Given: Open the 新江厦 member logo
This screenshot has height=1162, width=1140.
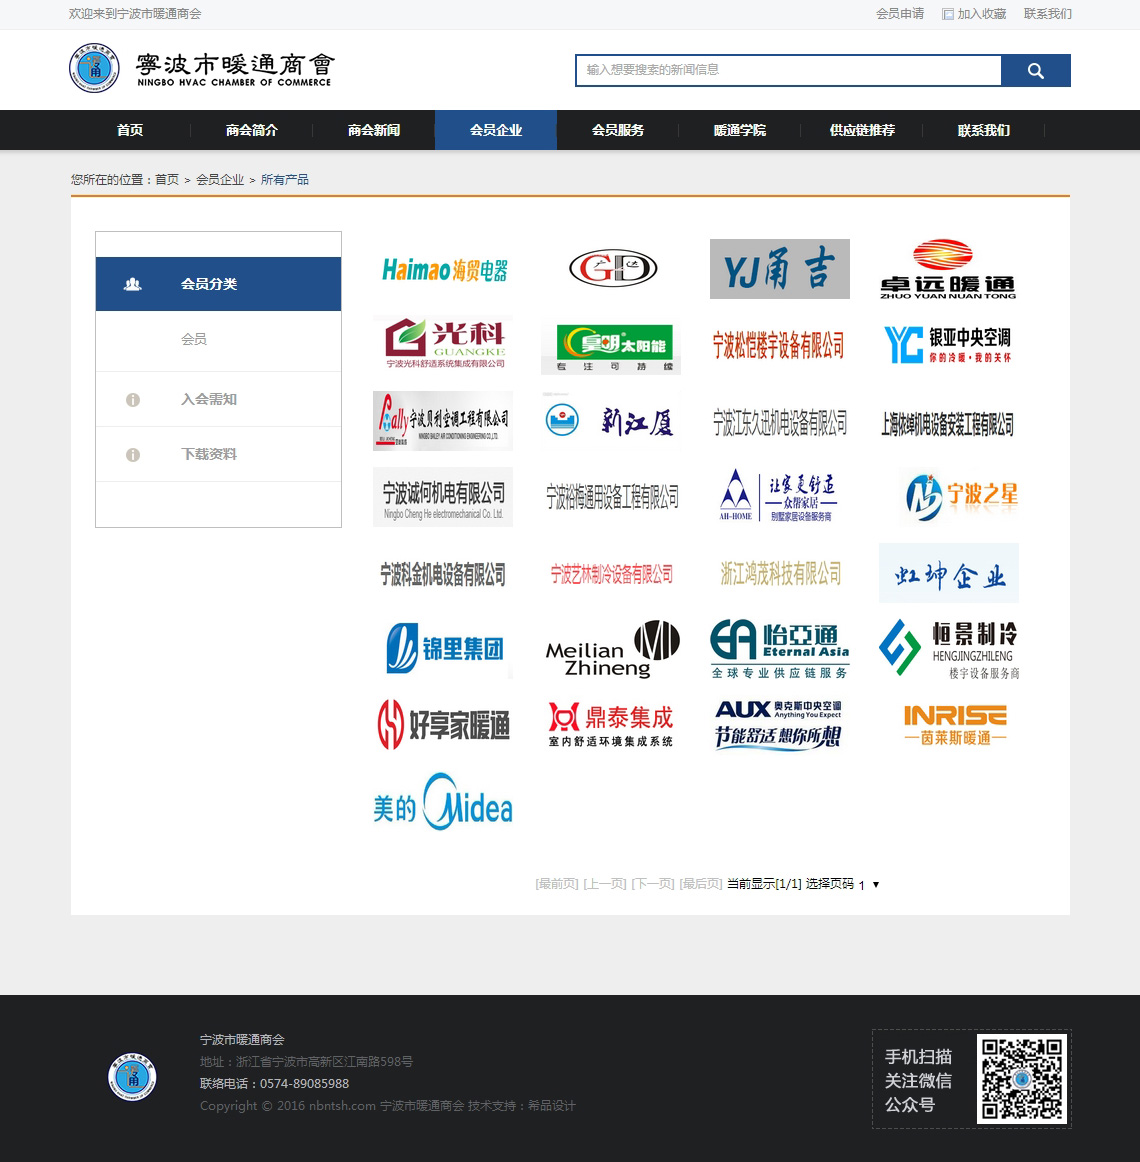Looking at the screenshot, I should pyautogui.click(x=612, y=421).
